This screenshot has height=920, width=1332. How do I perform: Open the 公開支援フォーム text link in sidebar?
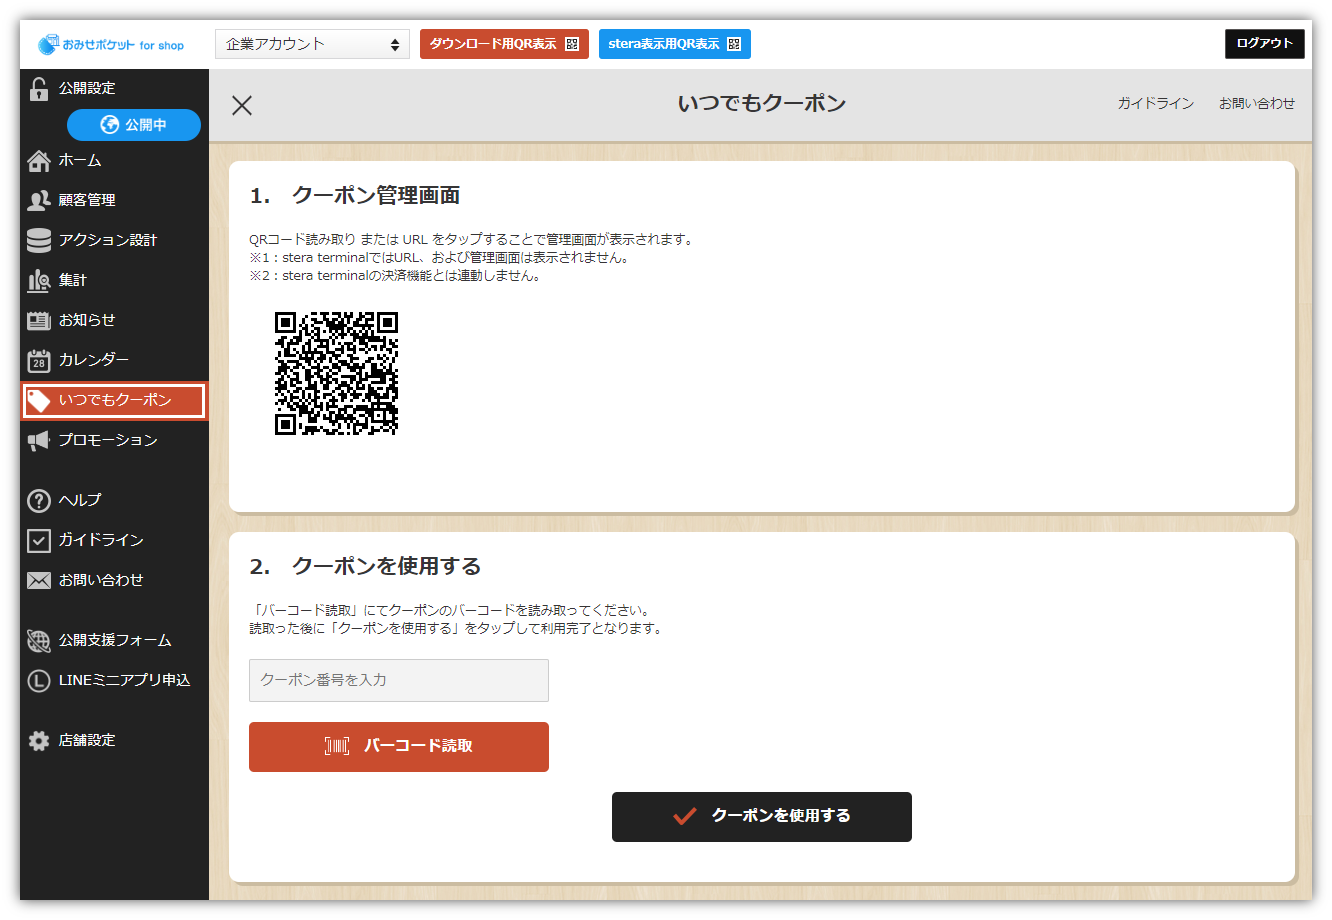coord(115,640)
